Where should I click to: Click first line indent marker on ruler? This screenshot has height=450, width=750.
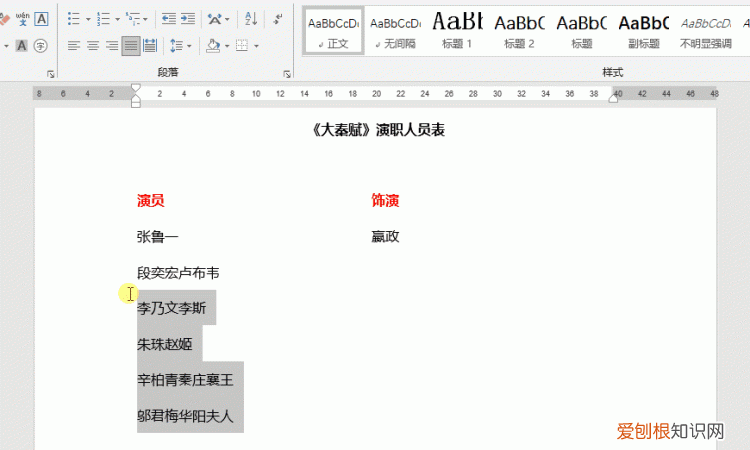(x=136, y=88)
